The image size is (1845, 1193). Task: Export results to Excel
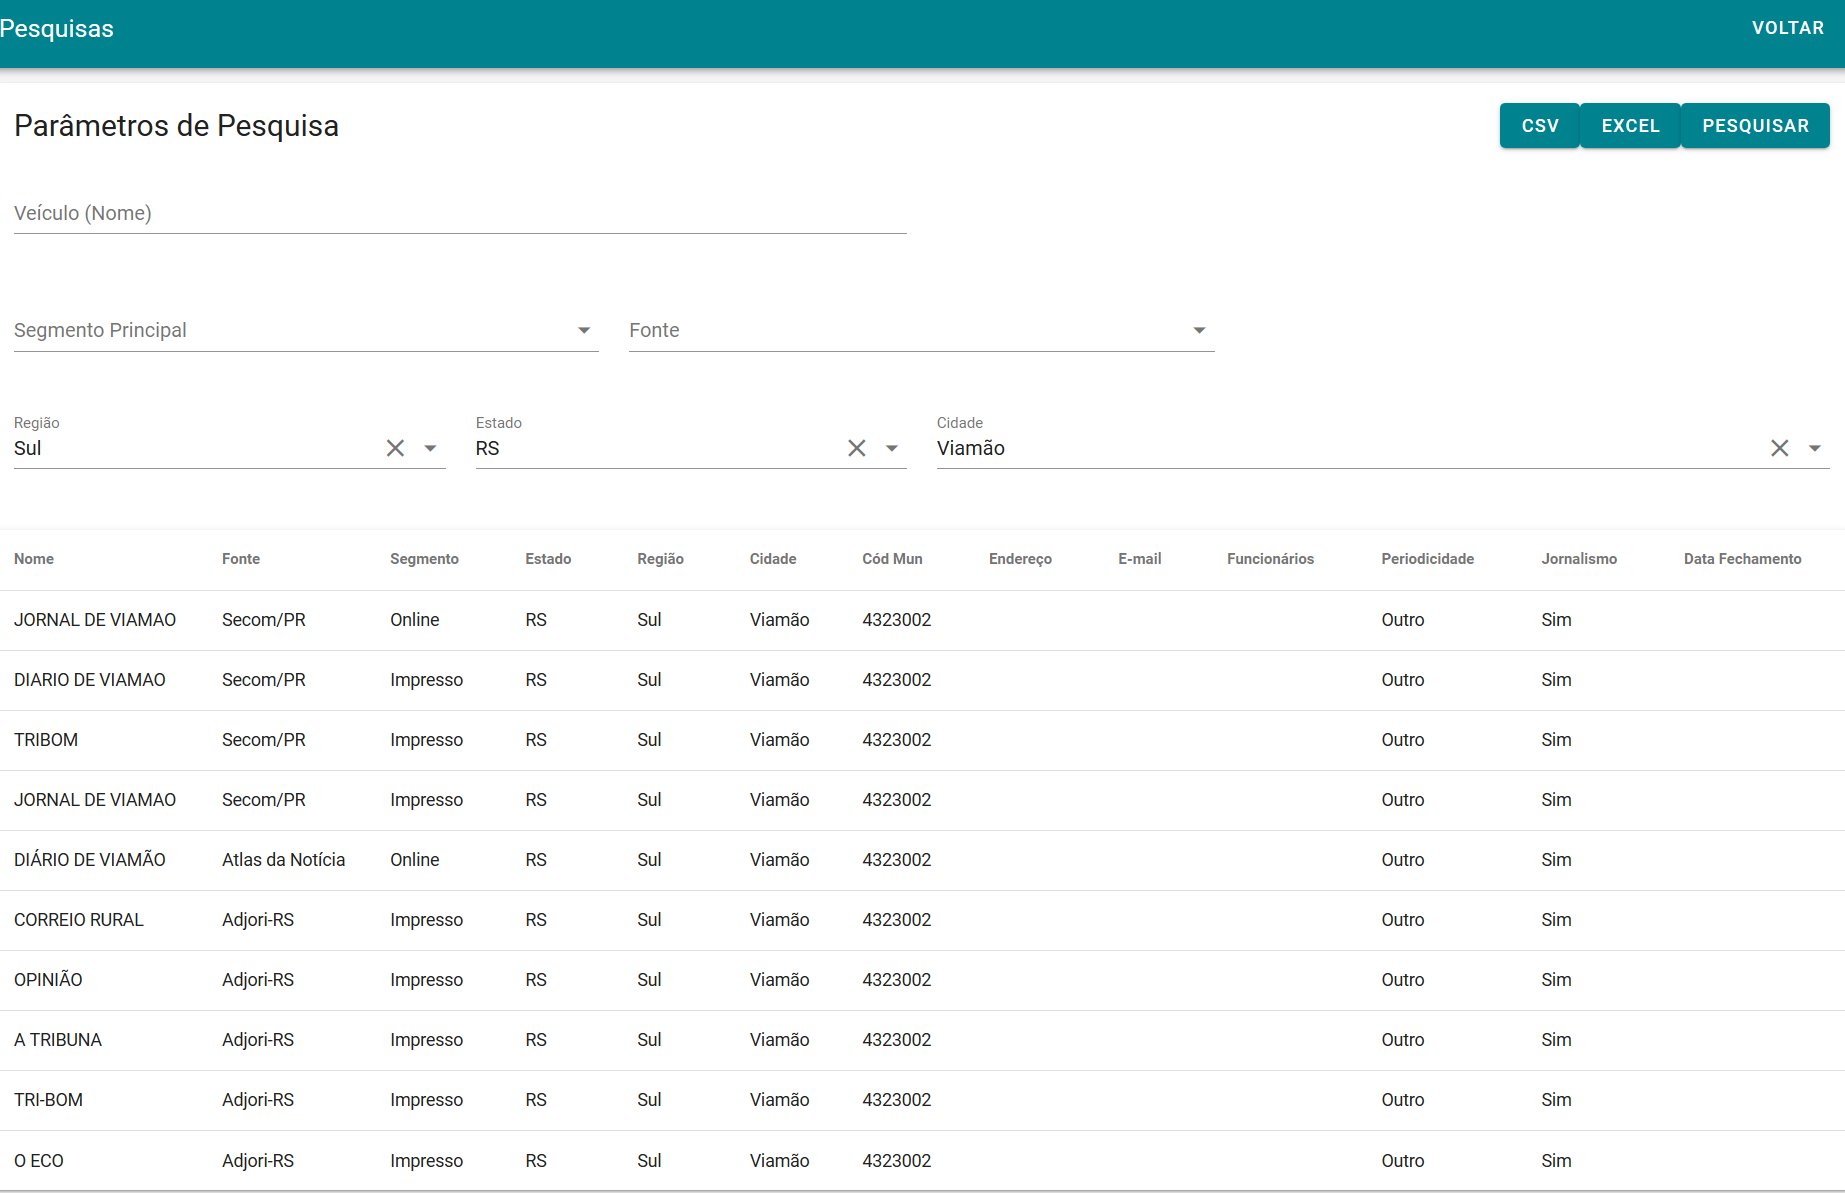point(1630,126)
